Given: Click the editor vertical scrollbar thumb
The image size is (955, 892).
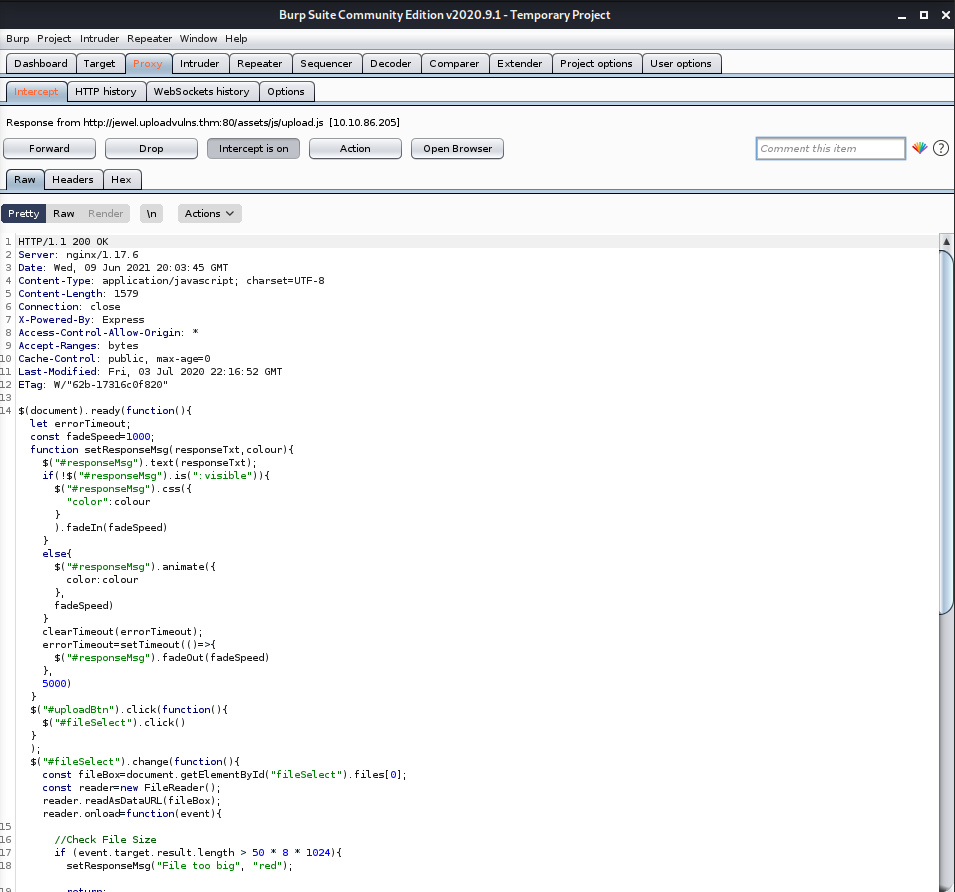Looking at the screenshot, I should [946, 432].
